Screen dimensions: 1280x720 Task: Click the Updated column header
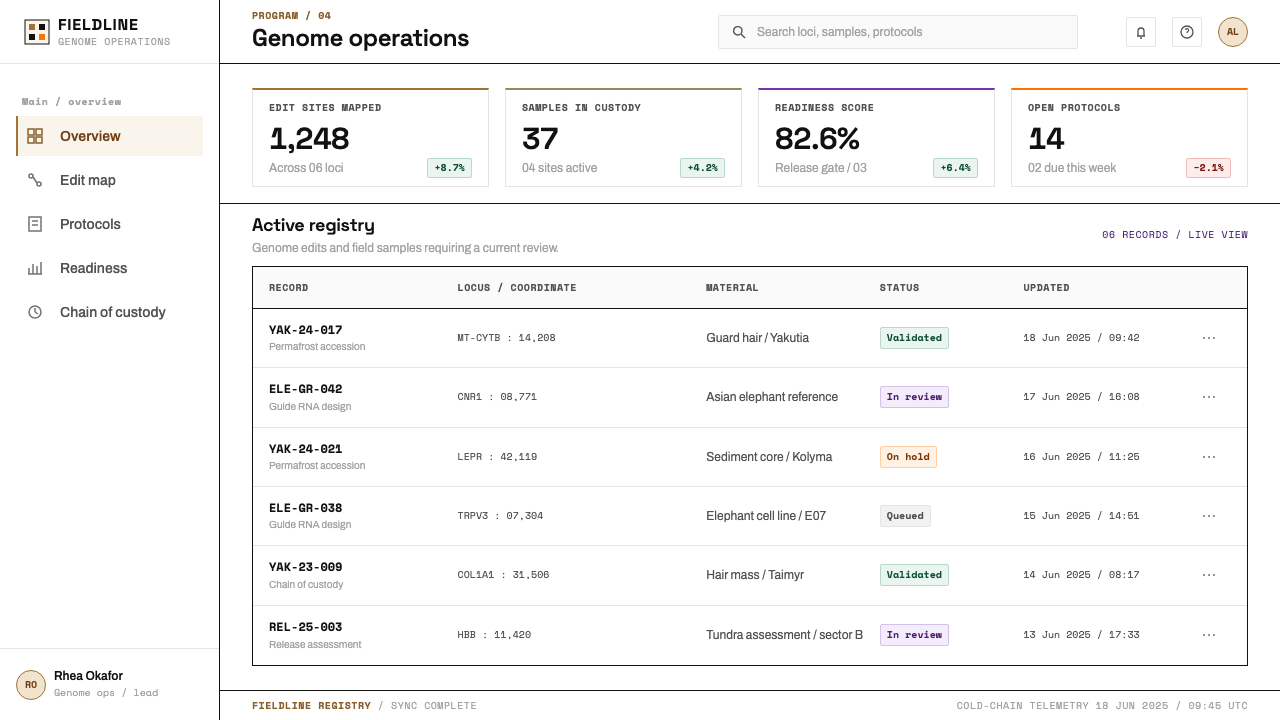[x=1046, y=288]
